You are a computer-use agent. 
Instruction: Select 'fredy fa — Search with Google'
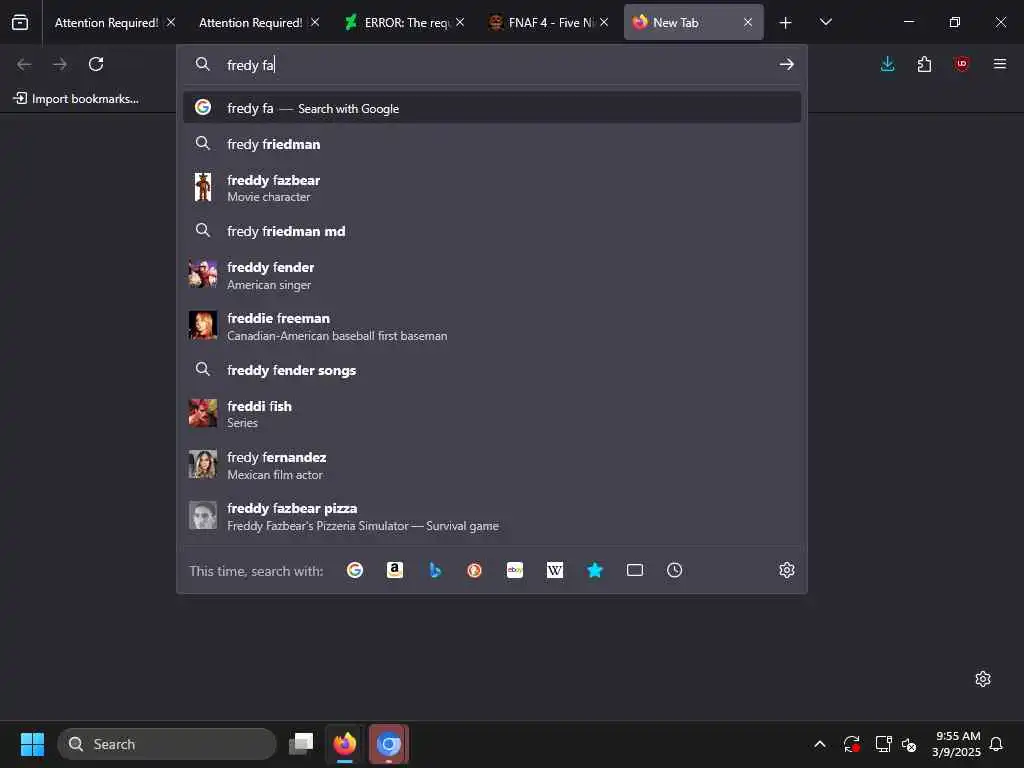(492, 108)
